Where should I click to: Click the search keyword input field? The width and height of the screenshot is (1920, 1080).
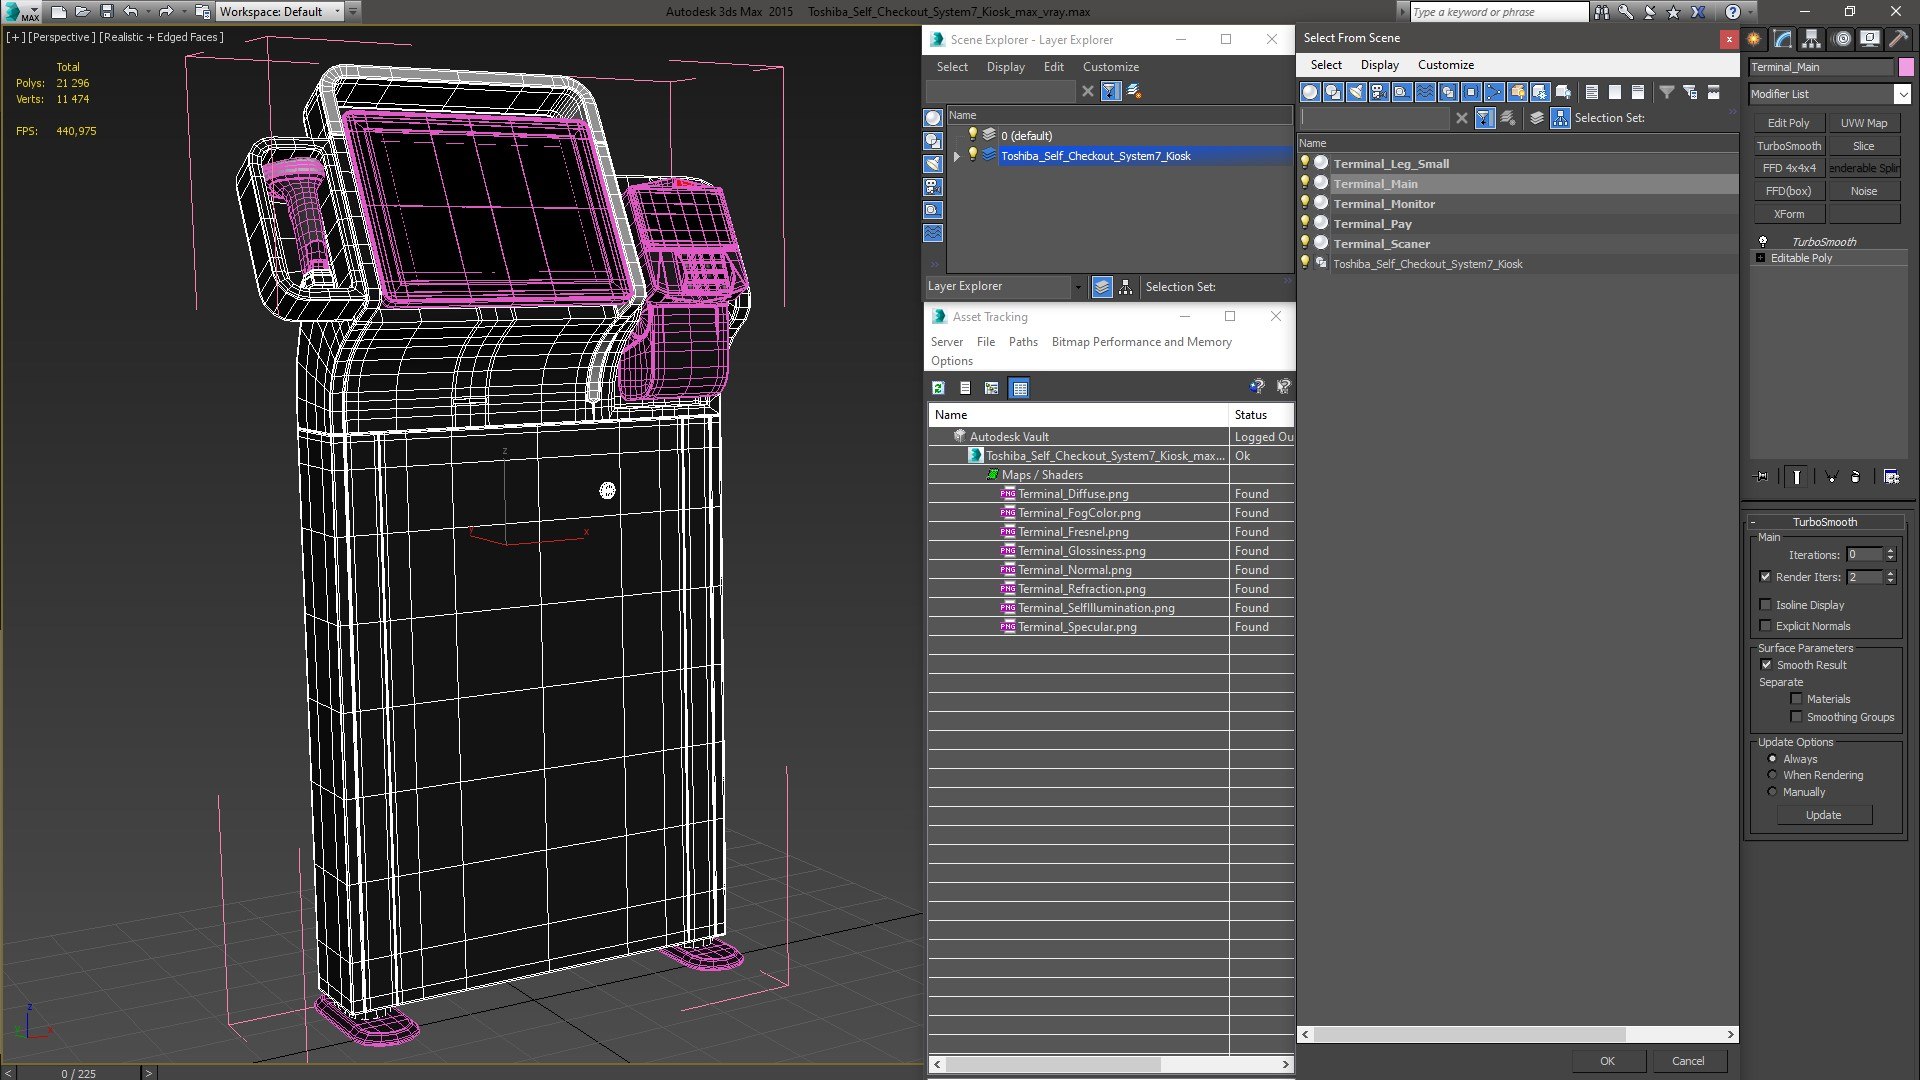pyautogui.click(x=1497, y=12)
